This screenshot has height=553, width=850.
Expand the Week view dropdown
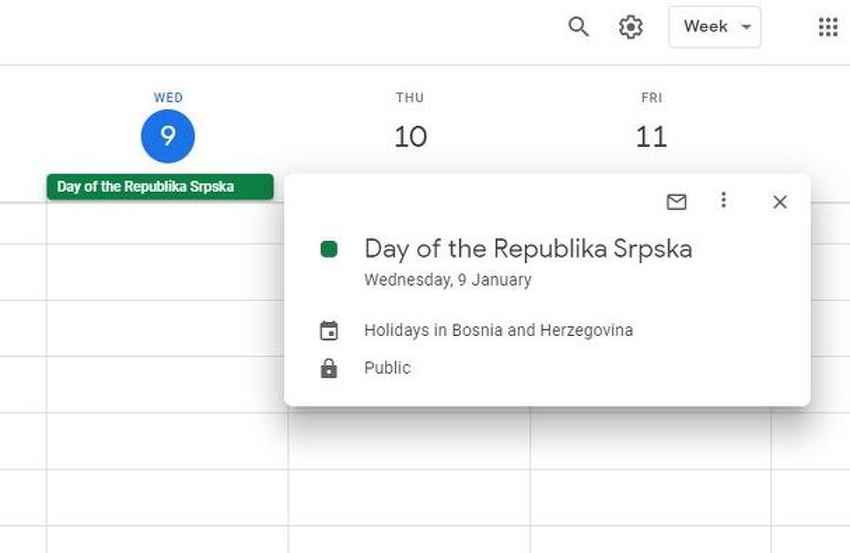(714, 27)
